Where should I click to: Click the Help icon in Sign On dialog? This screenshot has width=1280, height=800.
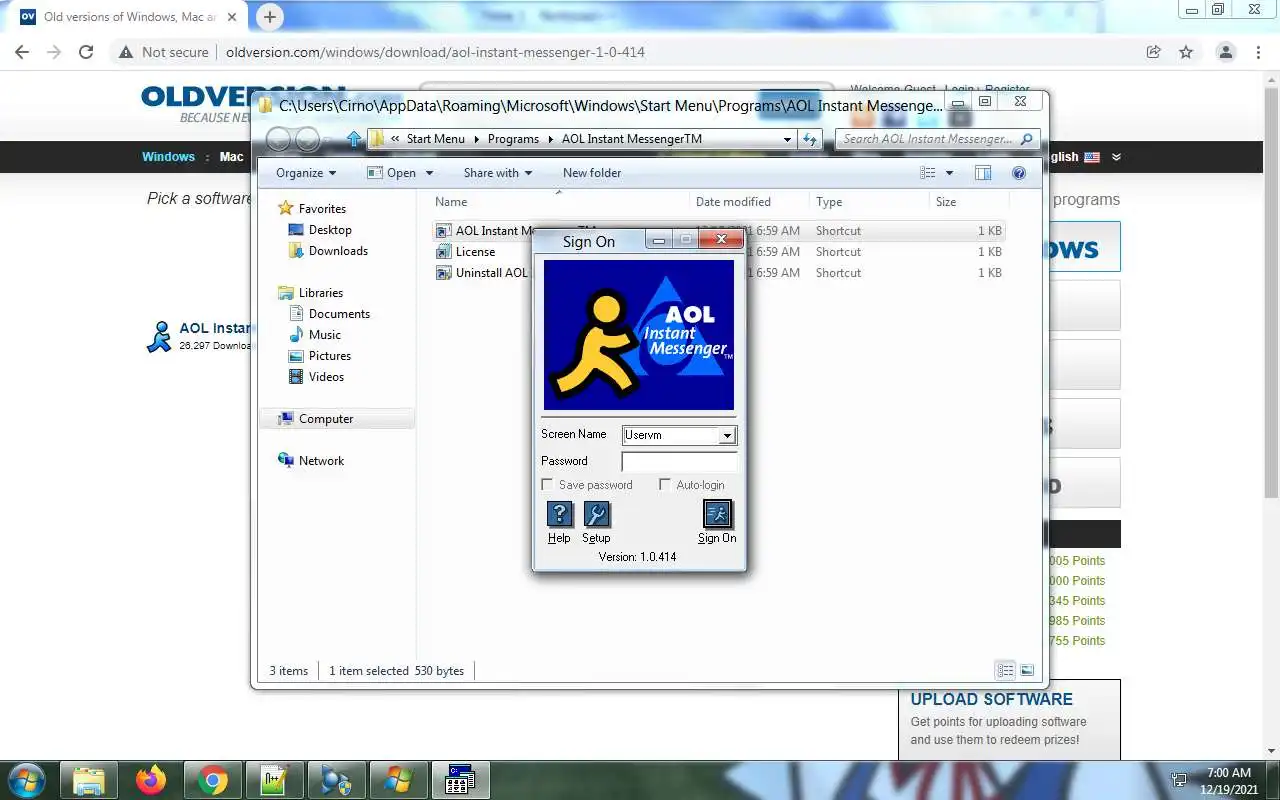click(x=559, y=514)
